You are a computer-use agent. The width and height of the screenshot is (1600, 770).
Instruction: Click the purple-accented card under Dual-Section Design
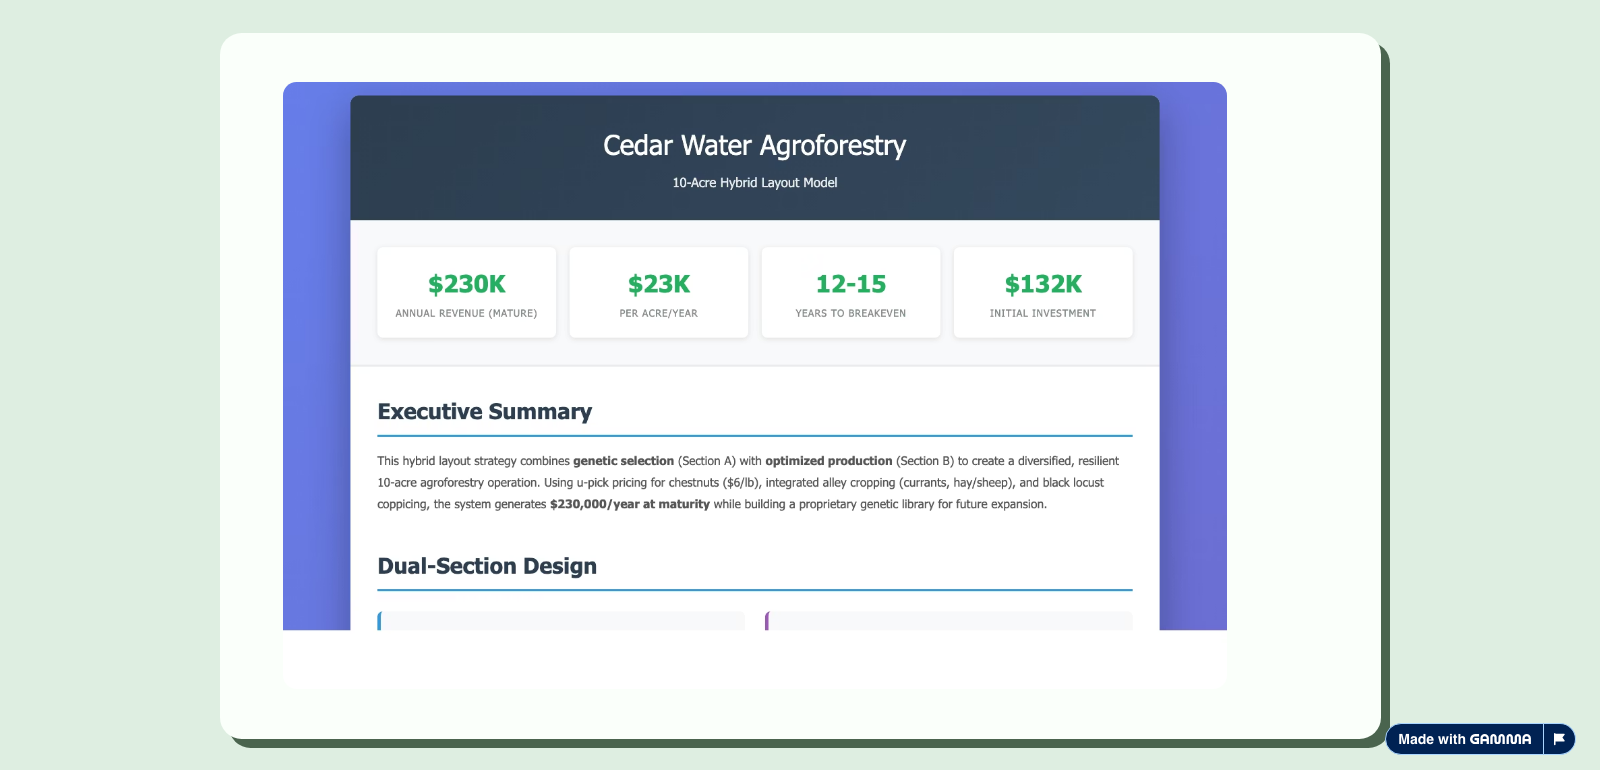(x=949, y=621)
